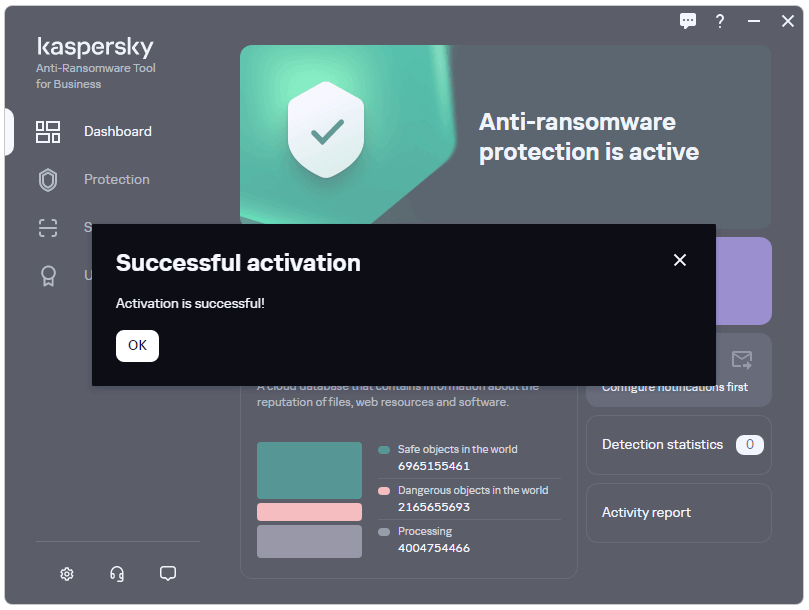Click Dangerous objects count 2165655693
Image resolution: width=809 pixels, height=610 pixels.
pyautogui.click(x=434, y=507)
